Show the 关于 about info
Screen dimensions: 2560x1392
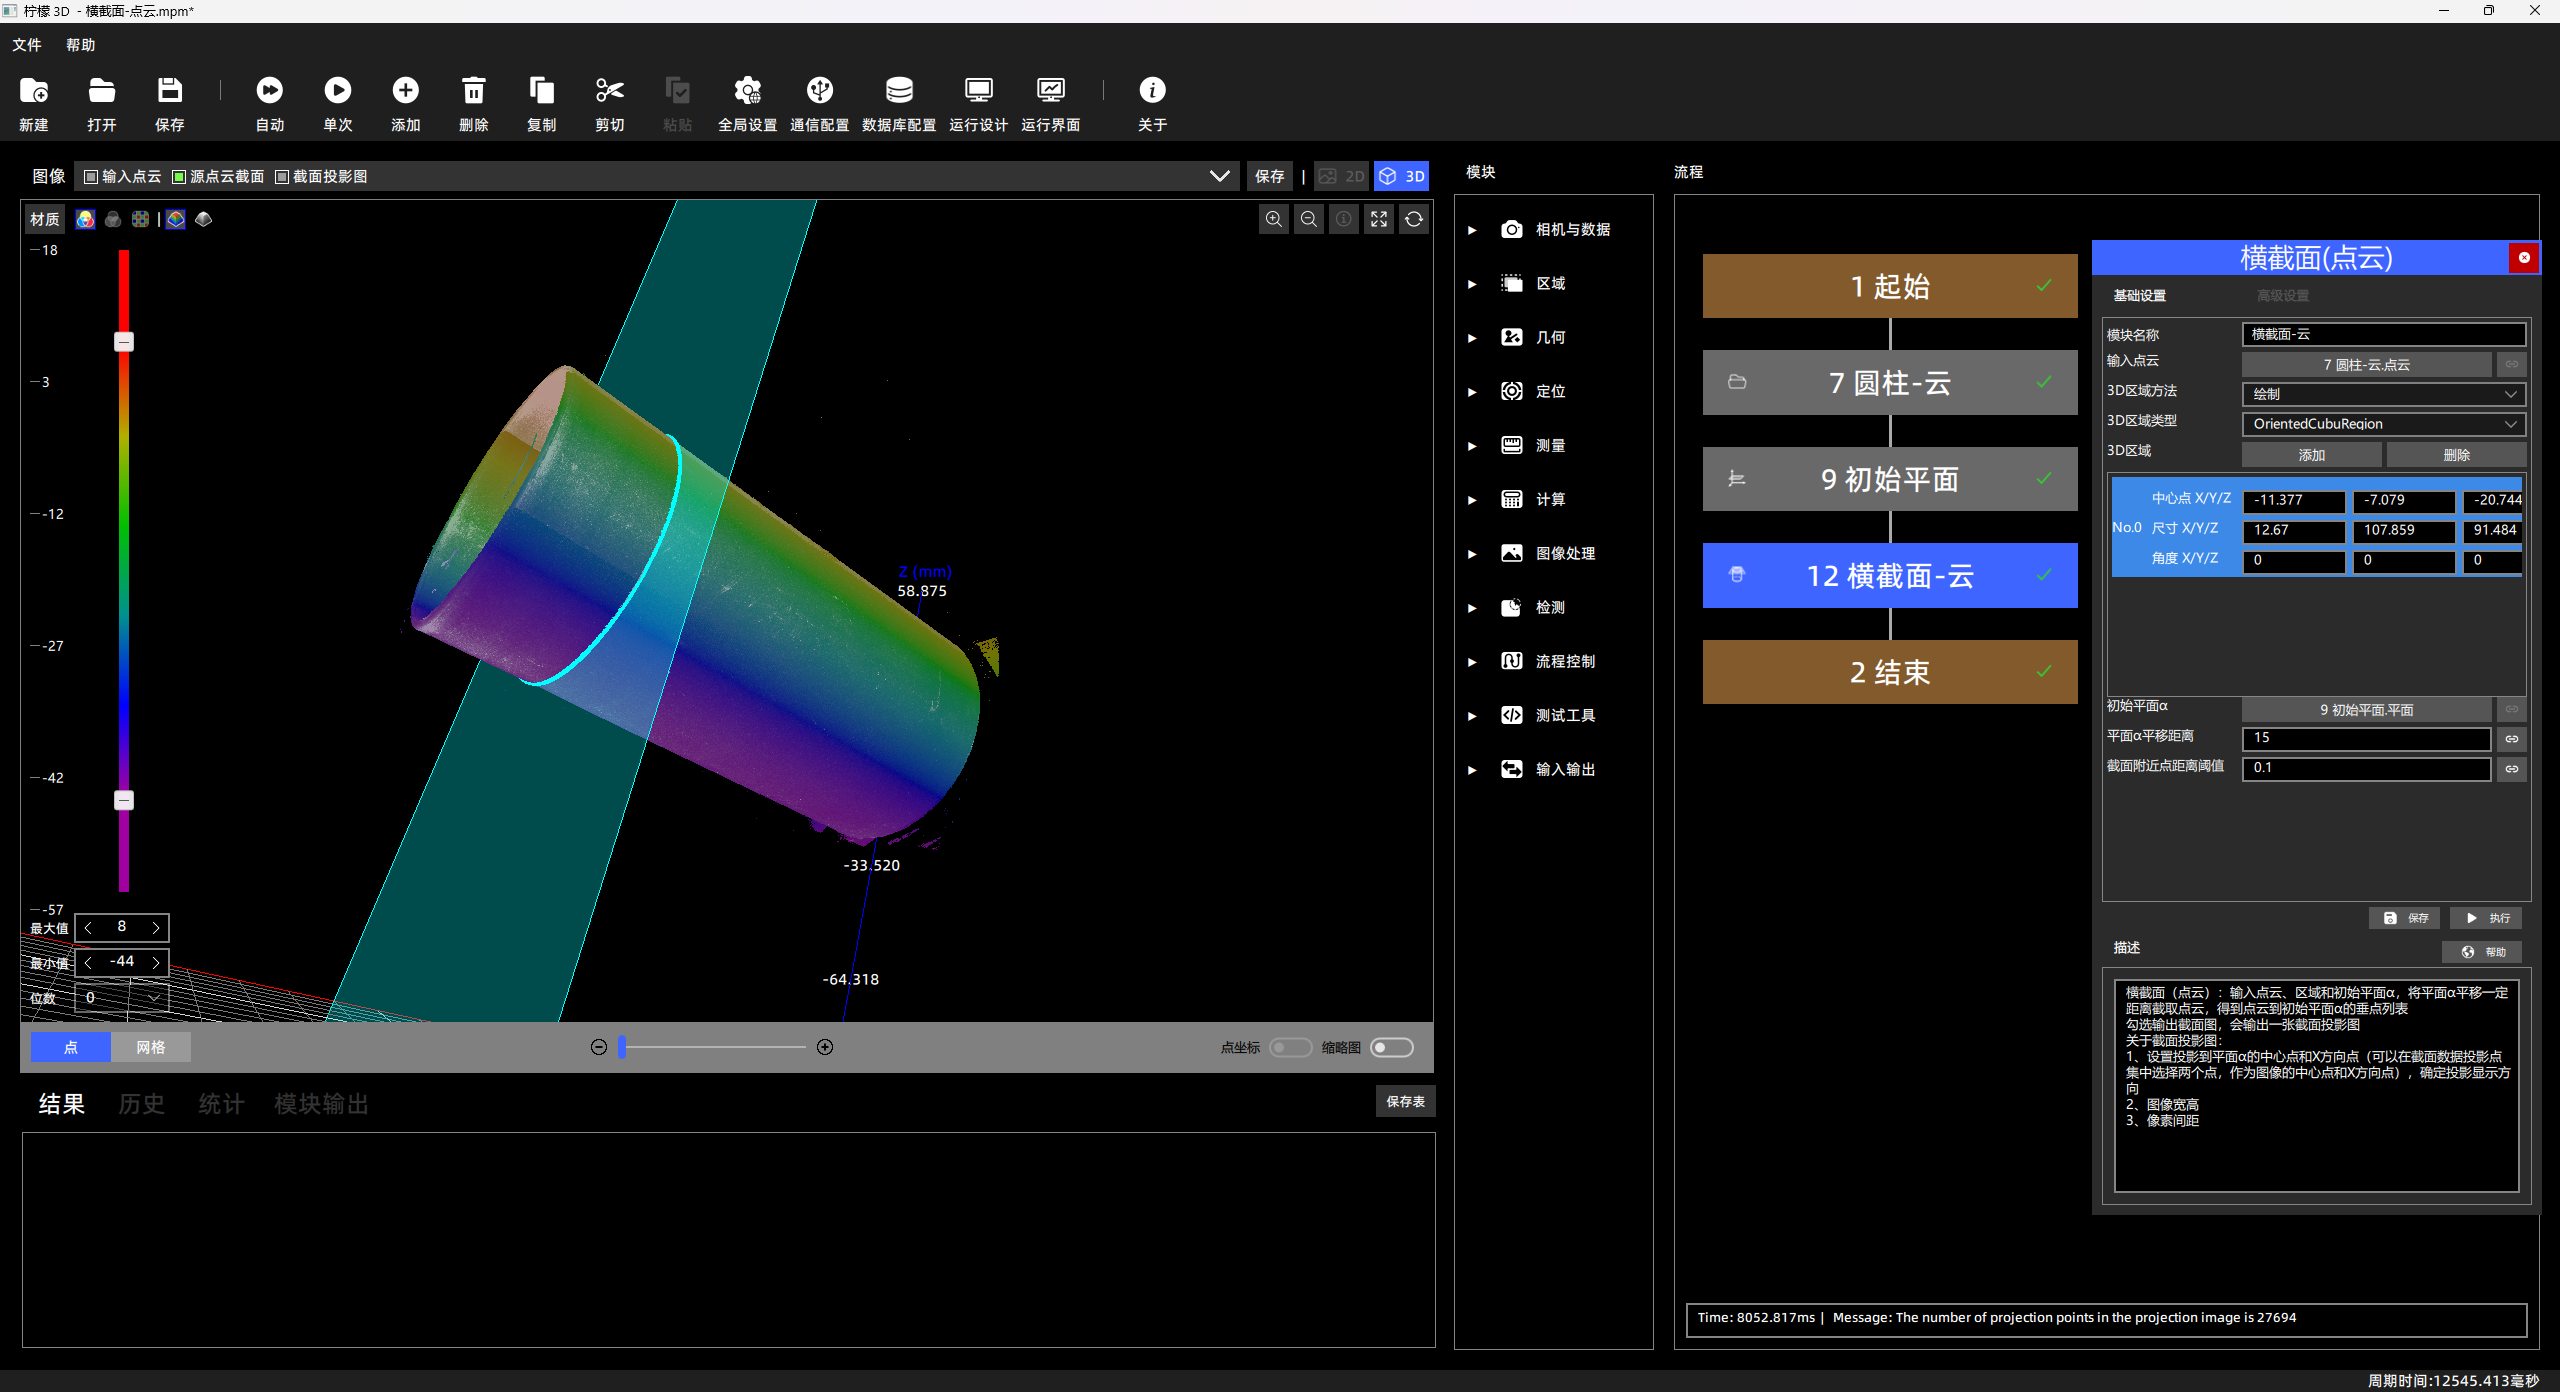click(1153, 104)
